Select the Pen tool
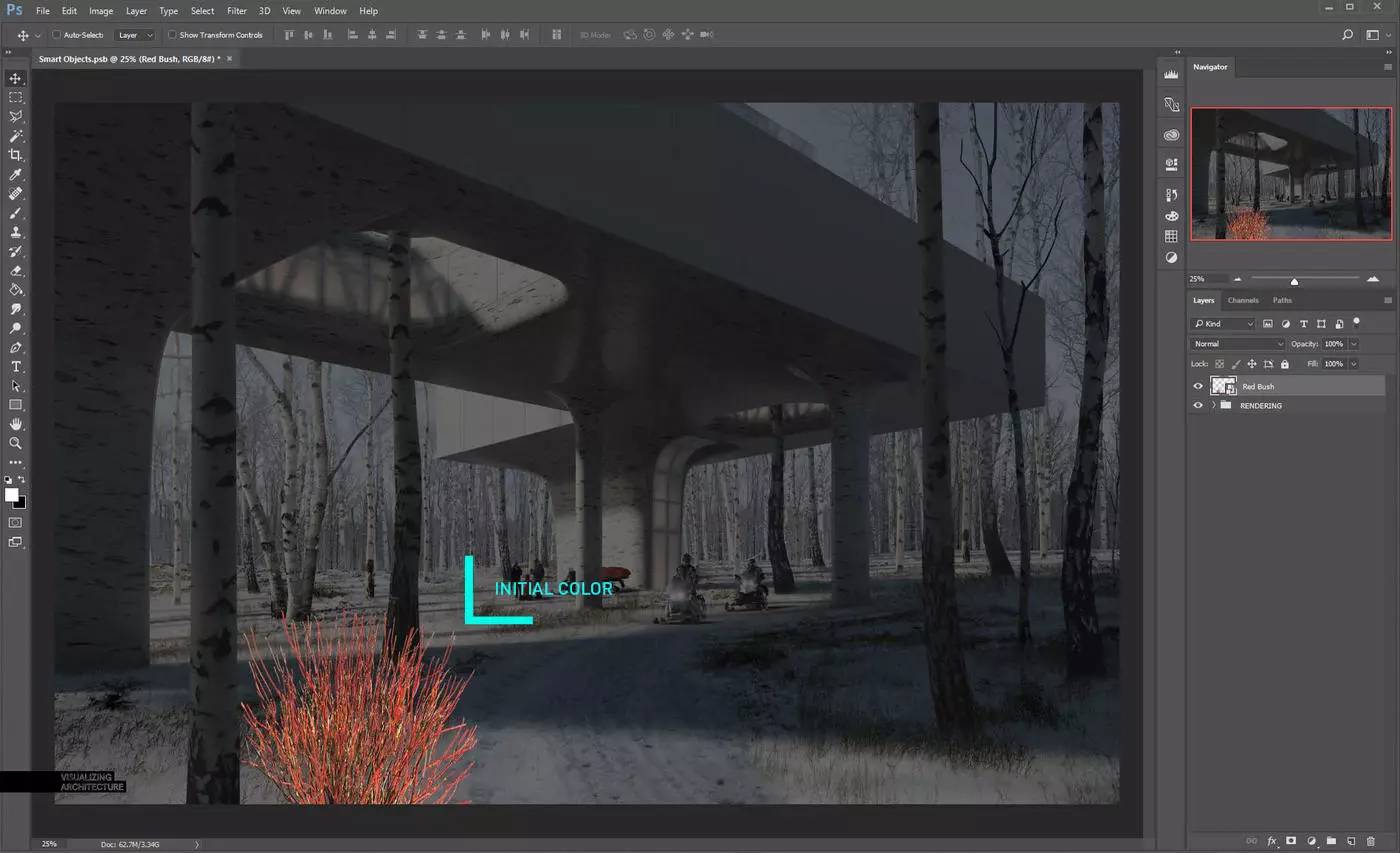1400x853 pixels. (x=15, y=348)
